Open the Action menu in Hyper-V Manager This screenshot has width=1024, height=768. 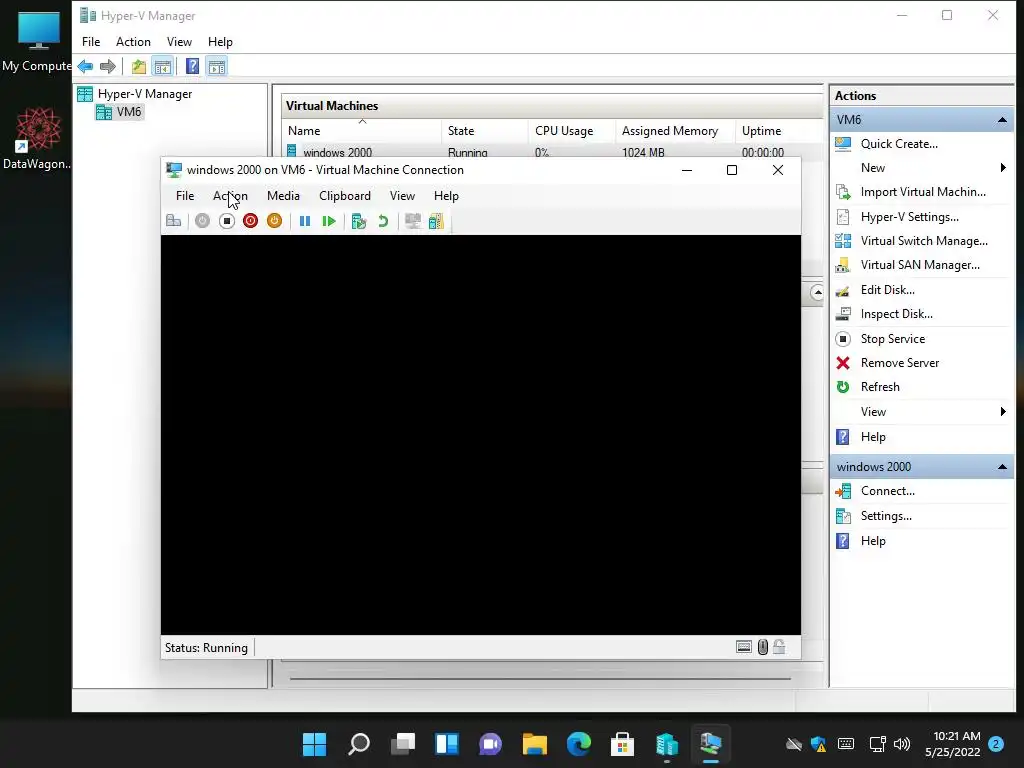[x=133, y=42]
